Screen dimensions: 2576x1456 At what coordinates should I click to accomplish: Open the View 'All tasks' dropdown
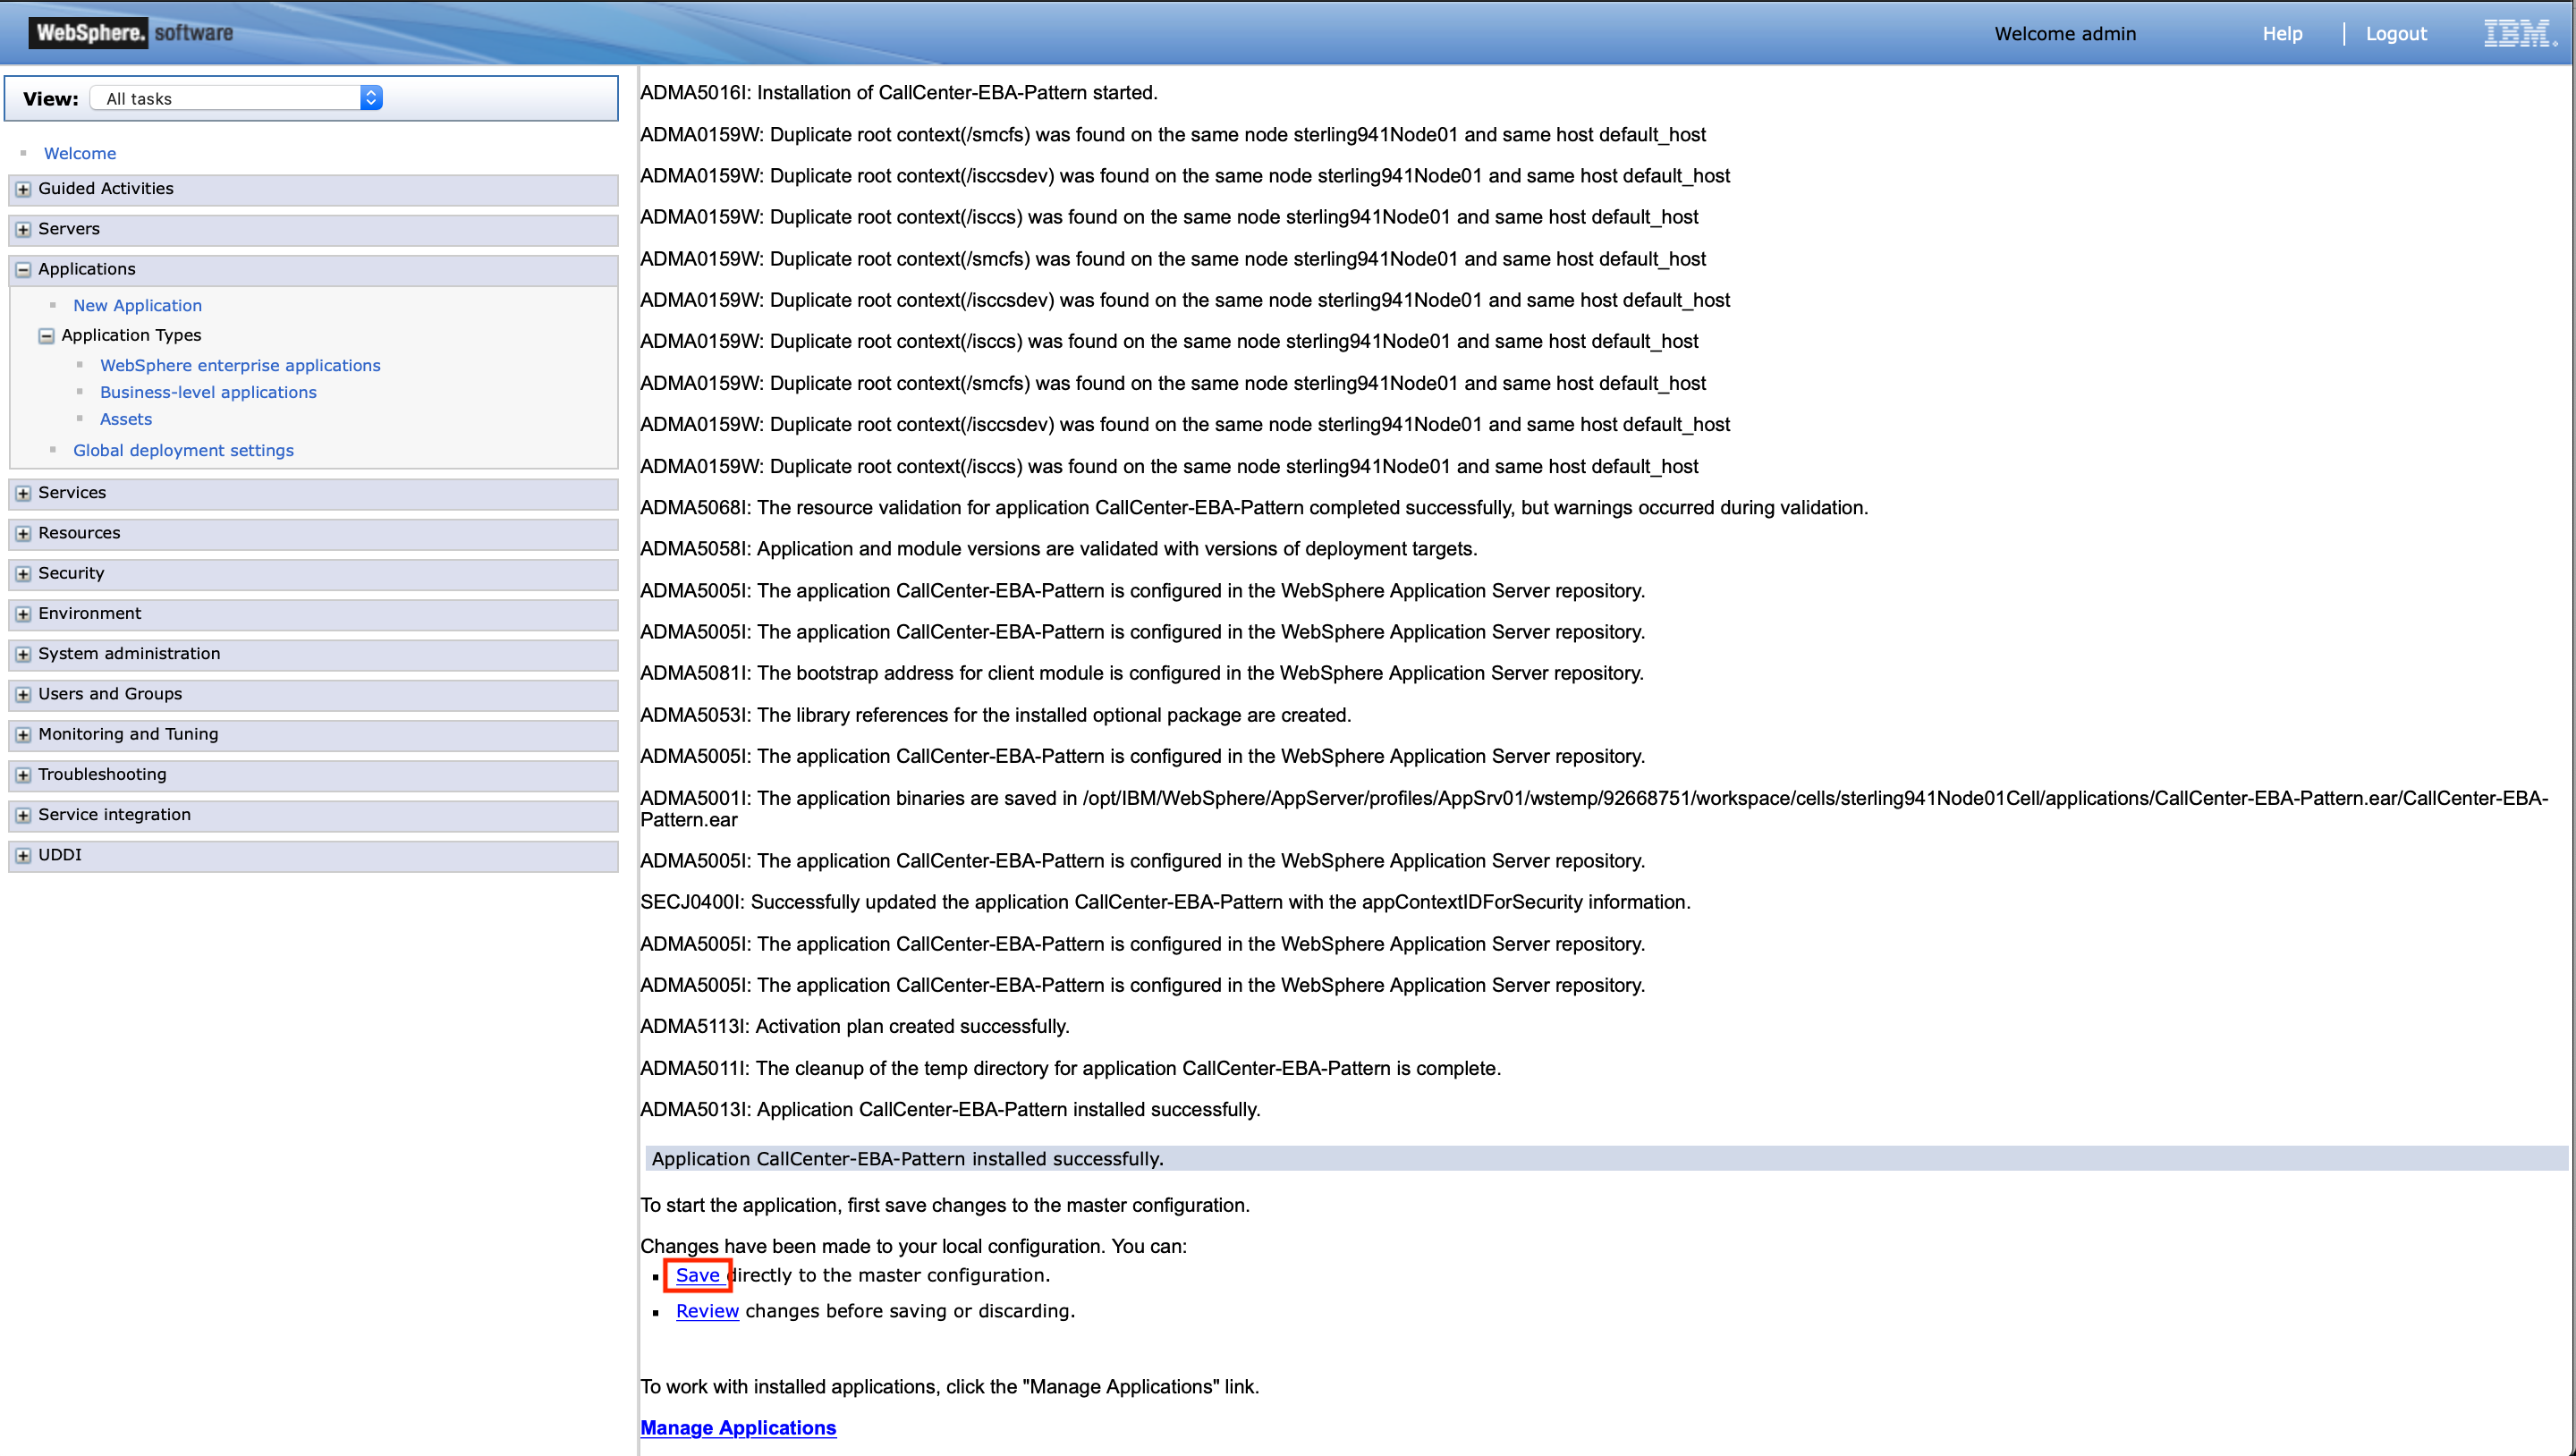[x=371, y=97]
